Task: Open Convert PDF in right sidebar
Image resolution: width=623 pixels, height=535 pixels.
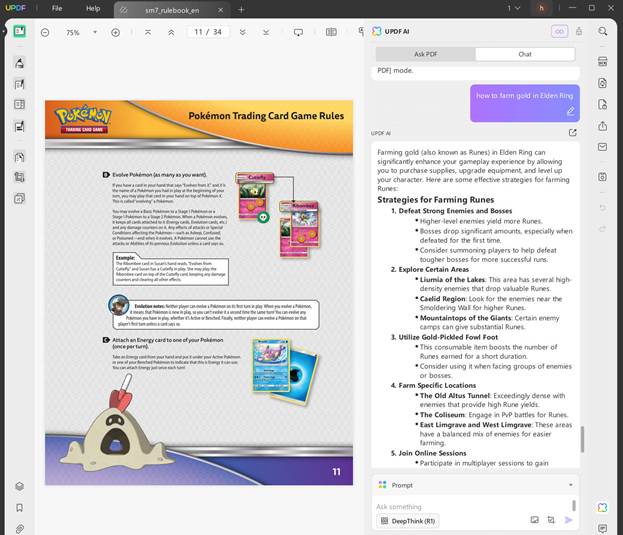Action: point(602,83)
